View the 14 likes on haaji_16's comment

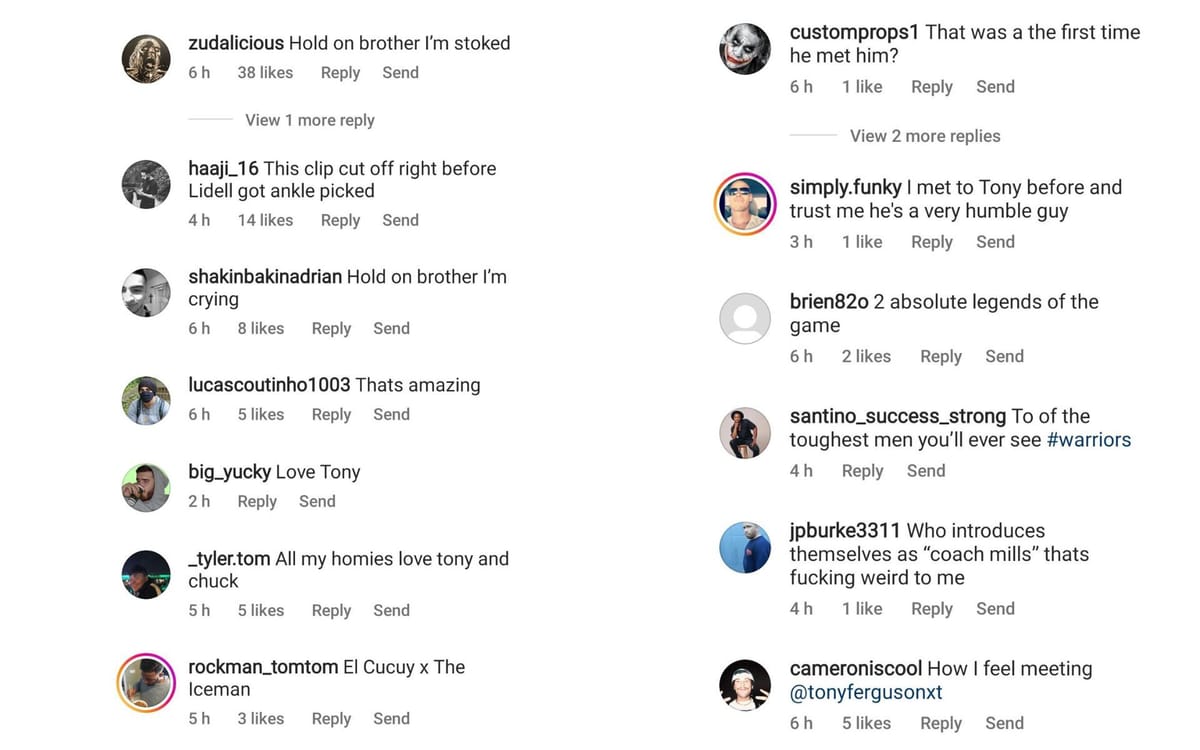pos(264,220)
